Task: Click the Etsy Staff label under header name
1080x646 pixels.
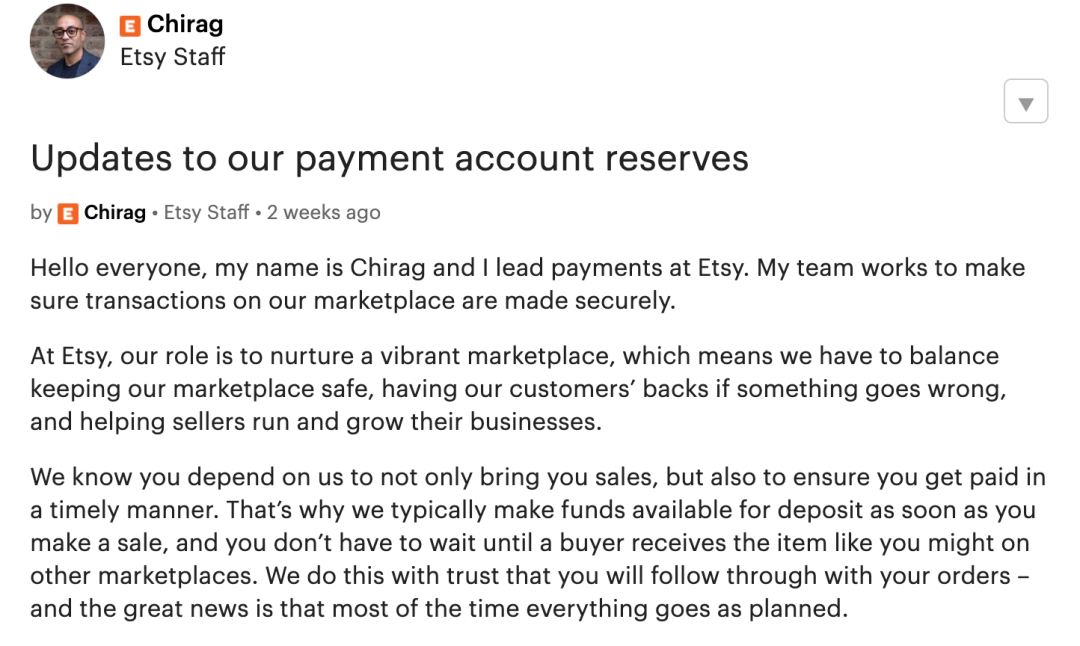Action: coord(173,56)
